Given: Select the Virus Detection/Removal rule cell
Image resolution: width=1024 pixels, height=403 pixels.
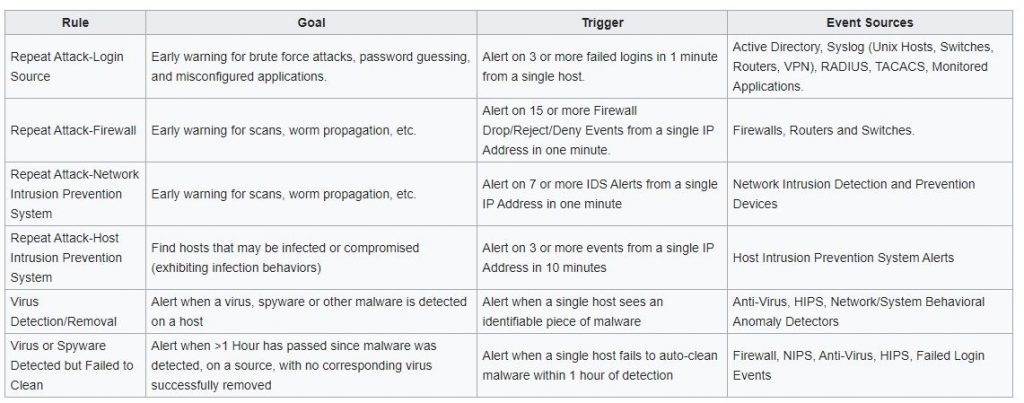Looking at the screenshot, I should click(75, 312).
